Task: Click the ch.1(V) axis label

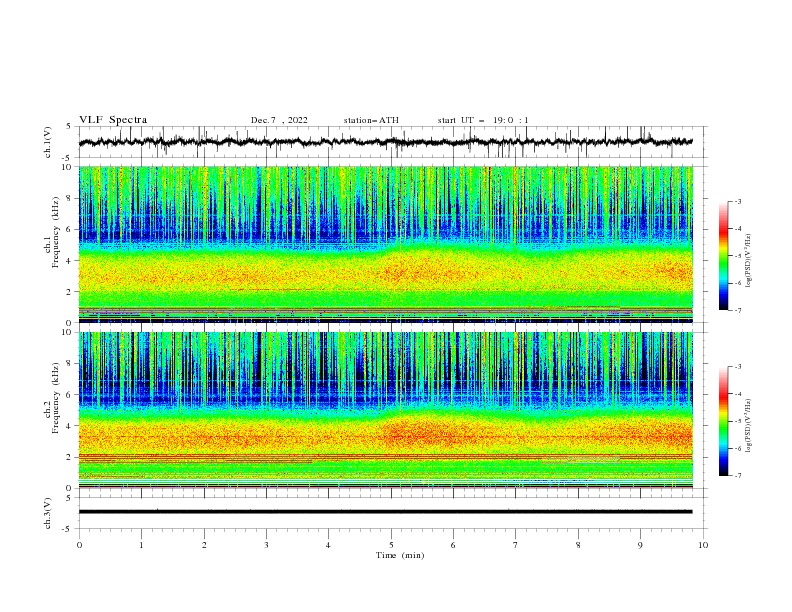Action: (x=48, y=142)
